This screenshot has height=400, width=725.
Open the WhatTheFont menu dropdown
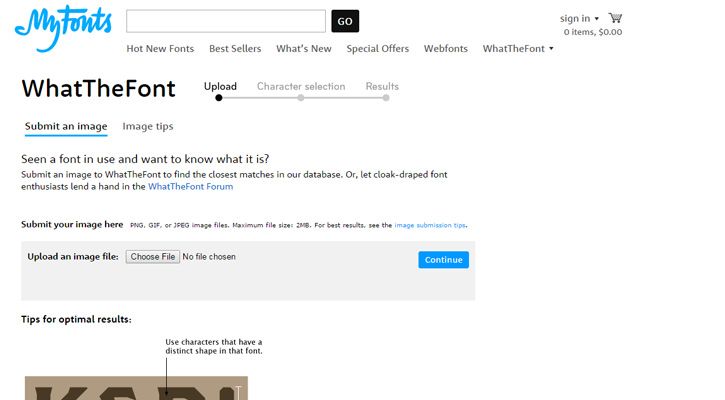point(518,49)
